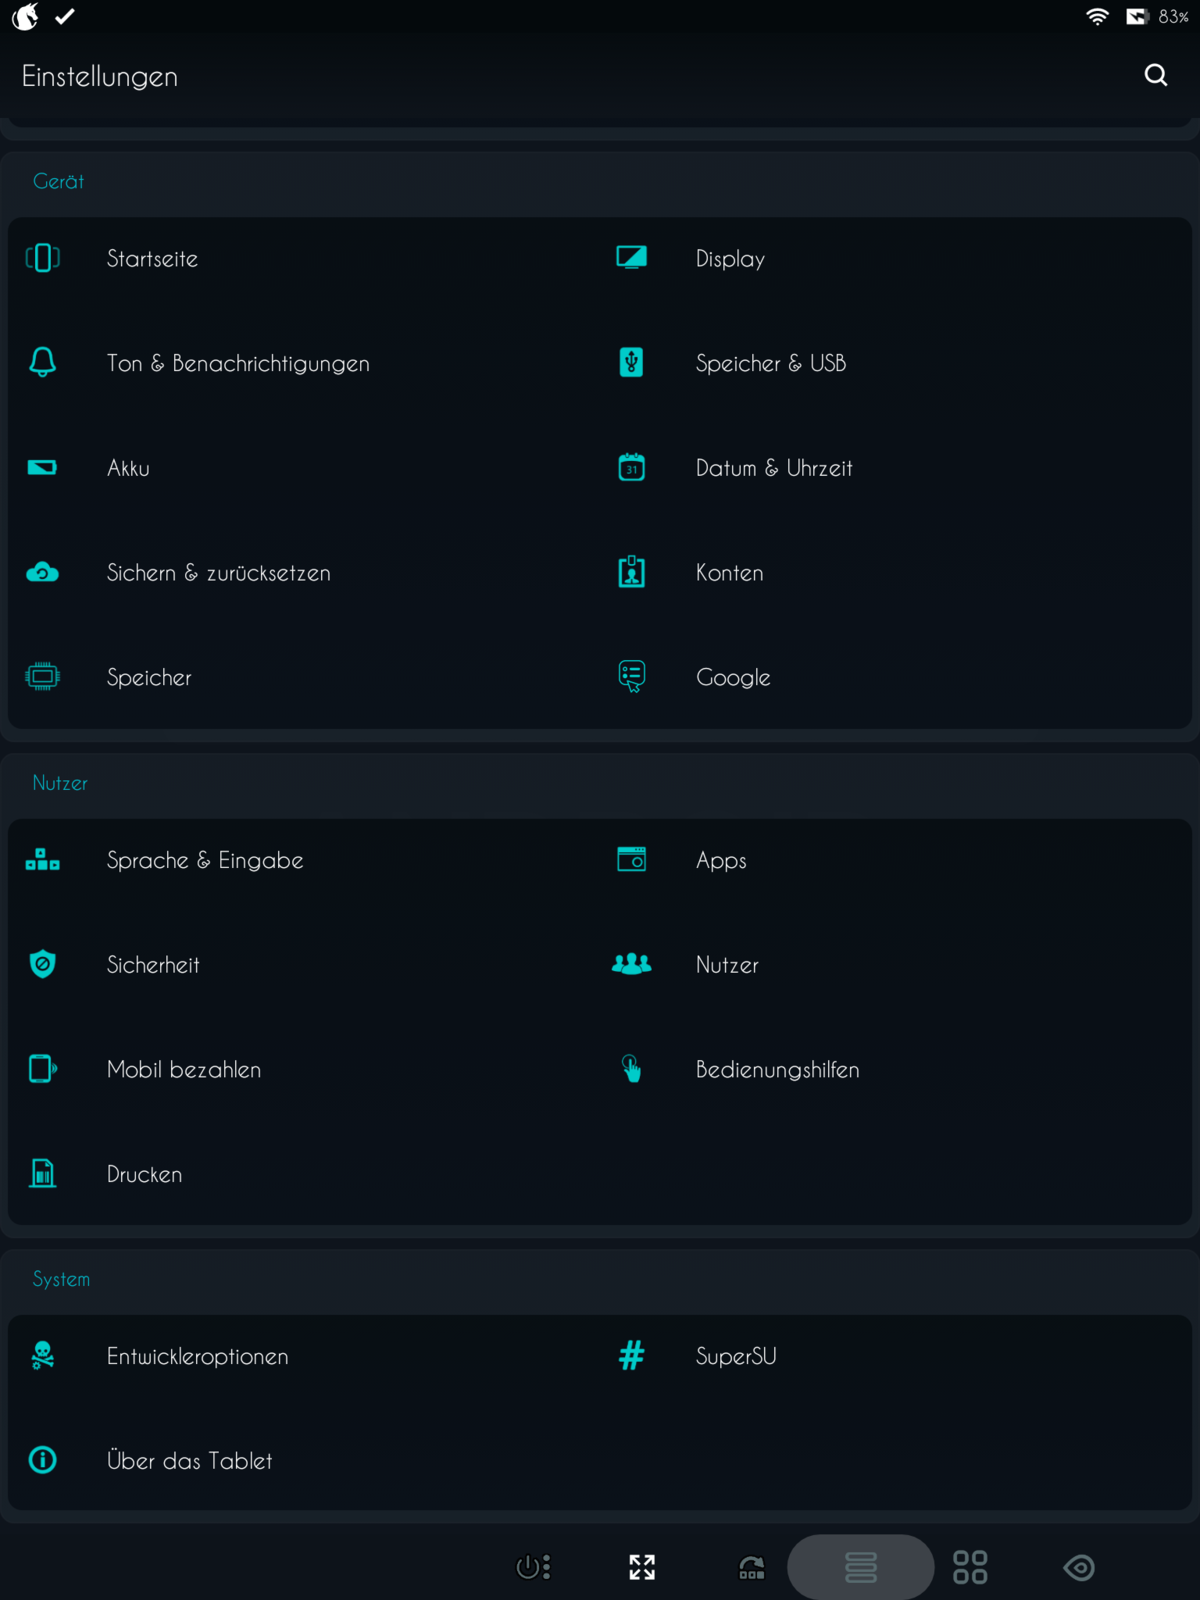Screen dimensions: 1200x1600
Task: Open Display settings
Action: [730, 259]
